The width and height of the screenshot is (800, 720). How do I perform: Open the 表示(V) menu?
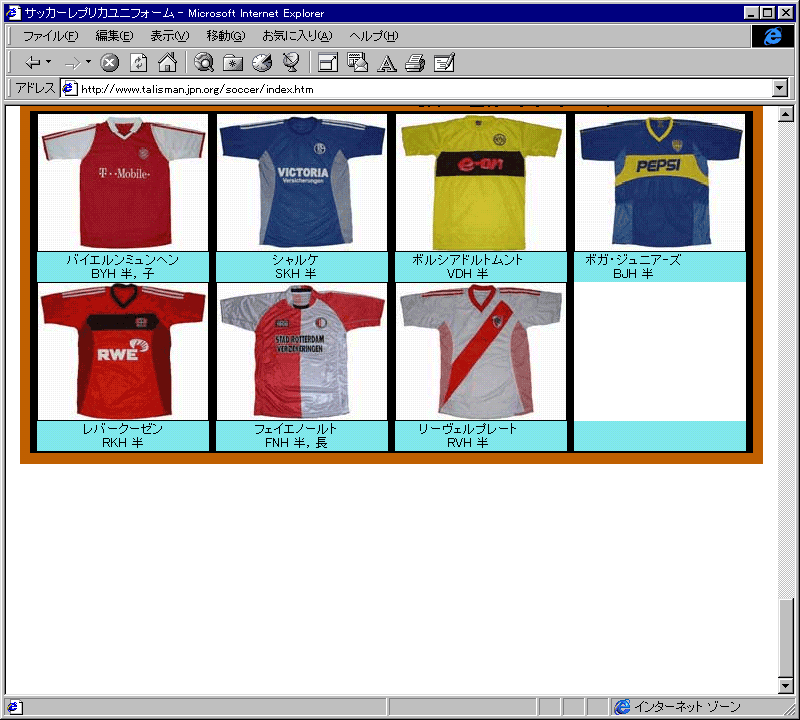(169, 36)
